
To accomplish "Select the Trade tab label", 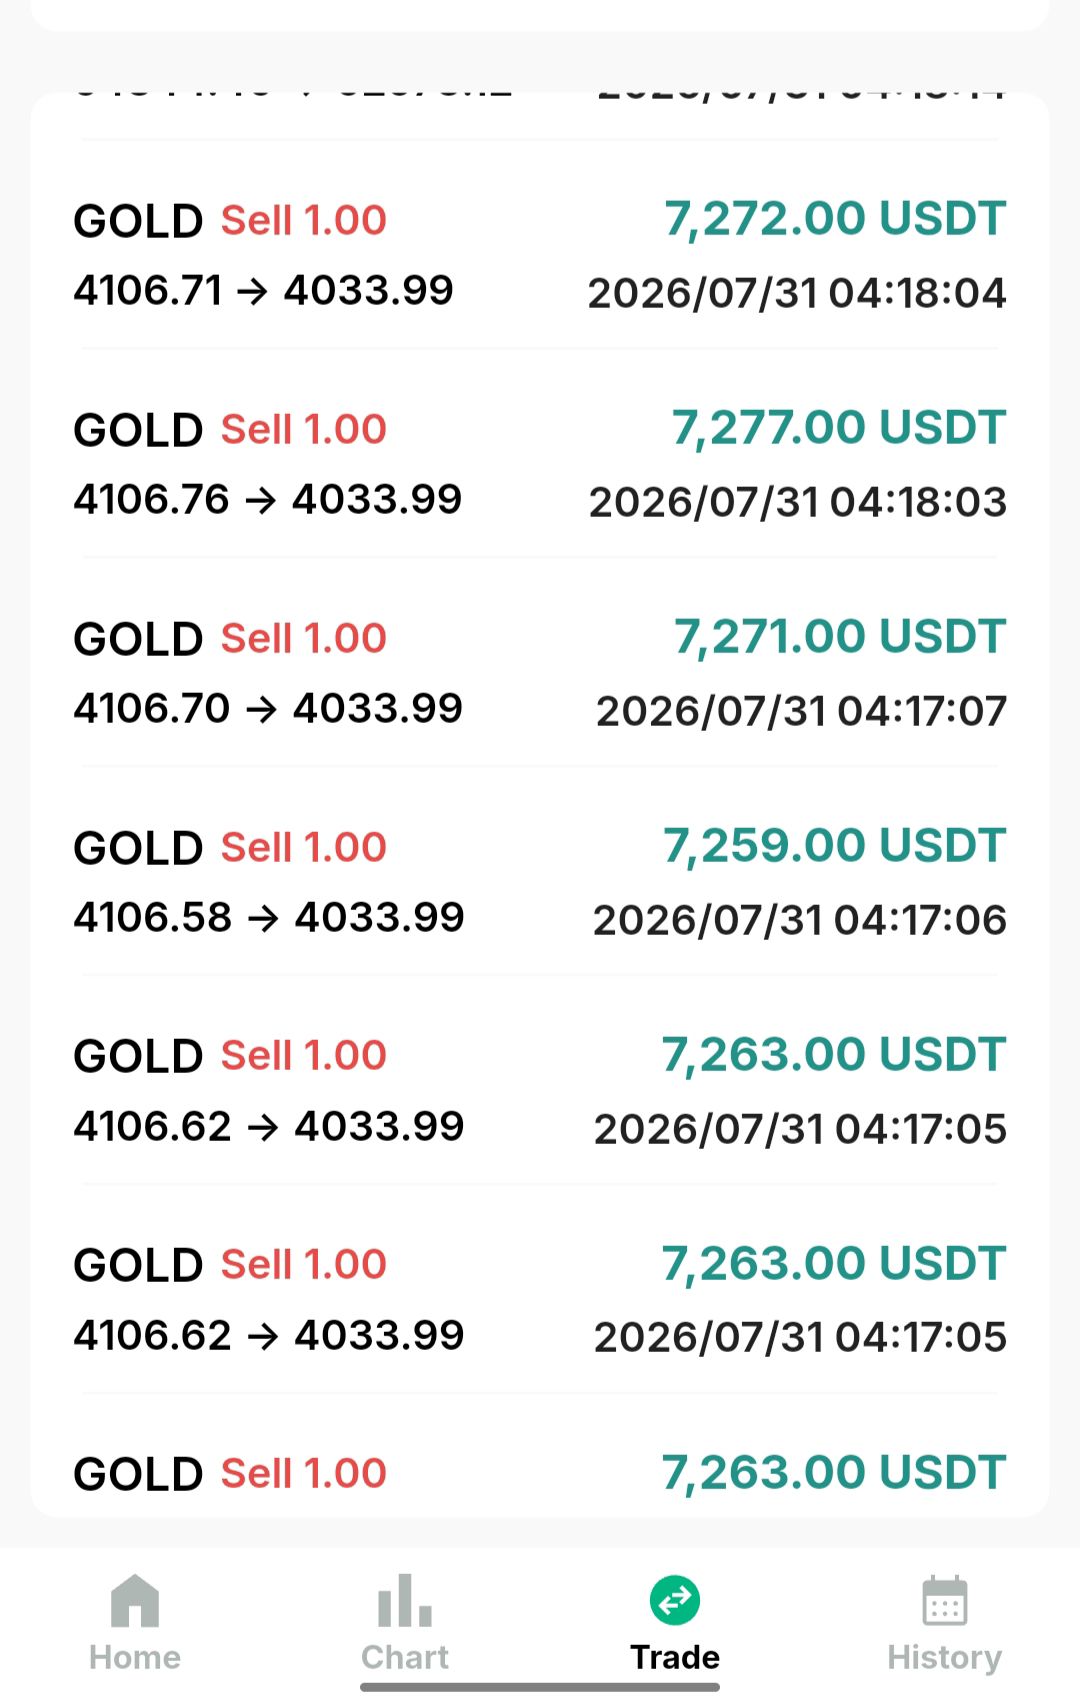I will (x=675, y=1657).
